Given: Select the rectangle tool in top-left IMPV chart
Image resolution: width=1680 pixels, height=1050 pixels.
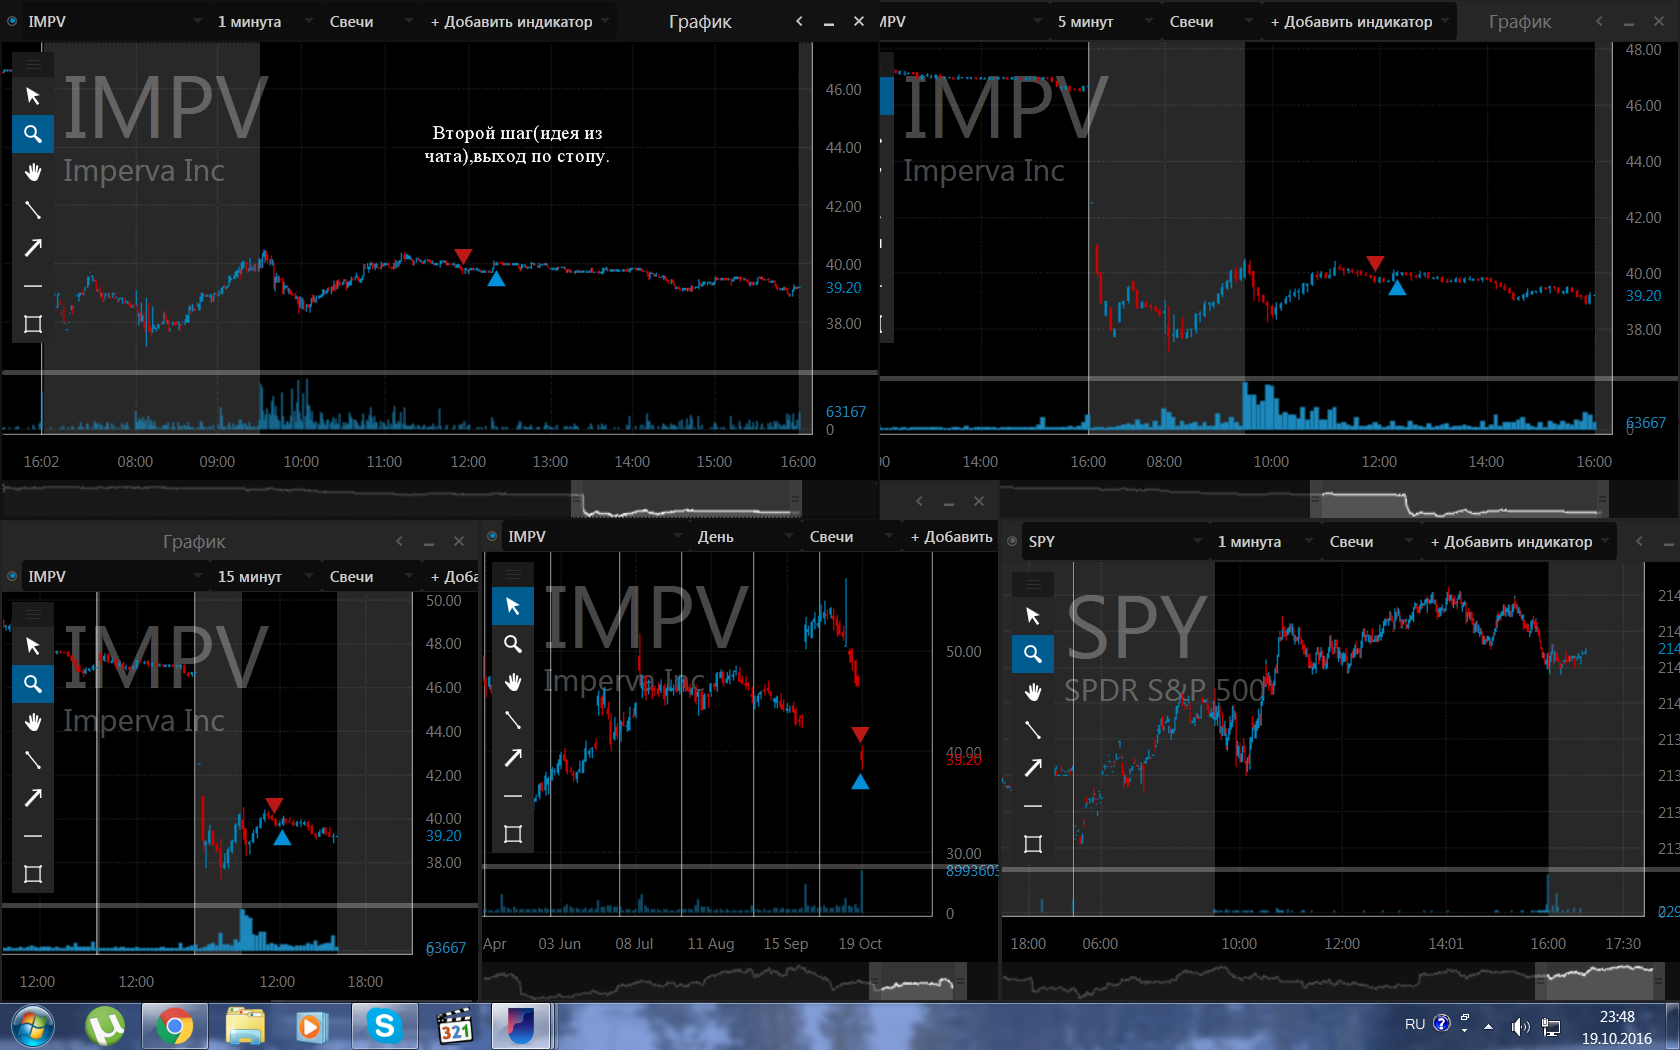Looking at the screenshot, I should pyautogui.click(x=33, y=324).
